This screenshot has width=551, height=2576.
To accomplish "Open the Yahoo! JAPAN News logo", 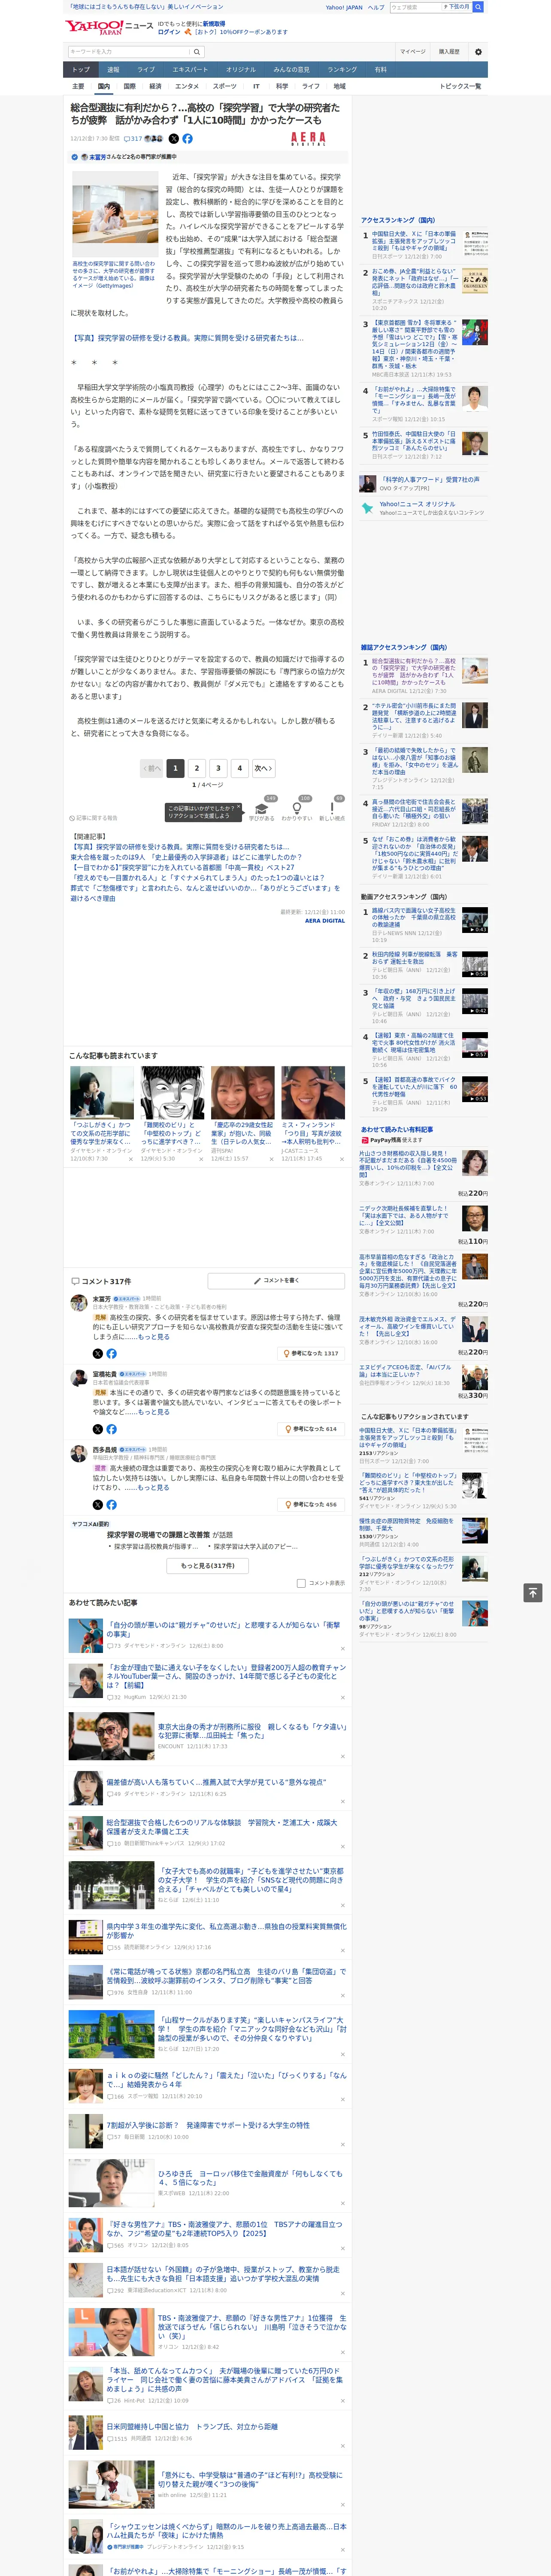I will coord(110,27).
